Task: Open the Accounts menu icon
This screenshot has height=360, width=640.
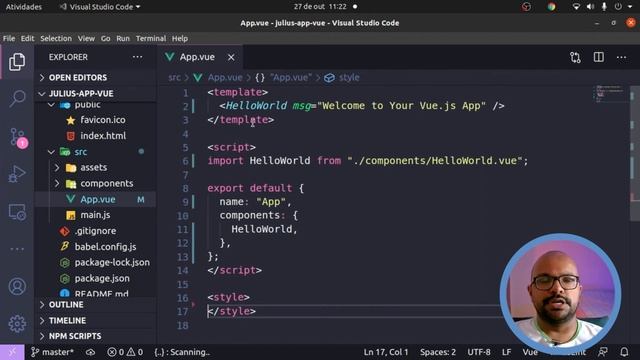Action: pos(17,287)
